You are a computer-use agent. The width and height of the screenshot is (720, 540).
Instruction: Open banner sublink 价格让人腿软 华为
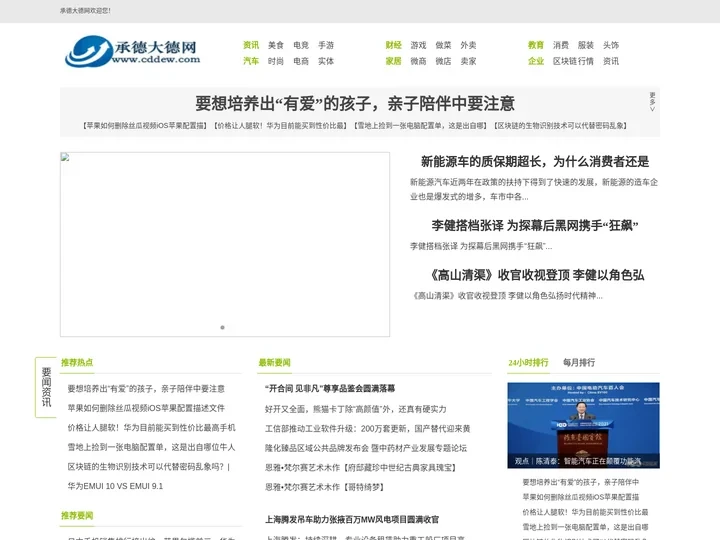[281, 125]
